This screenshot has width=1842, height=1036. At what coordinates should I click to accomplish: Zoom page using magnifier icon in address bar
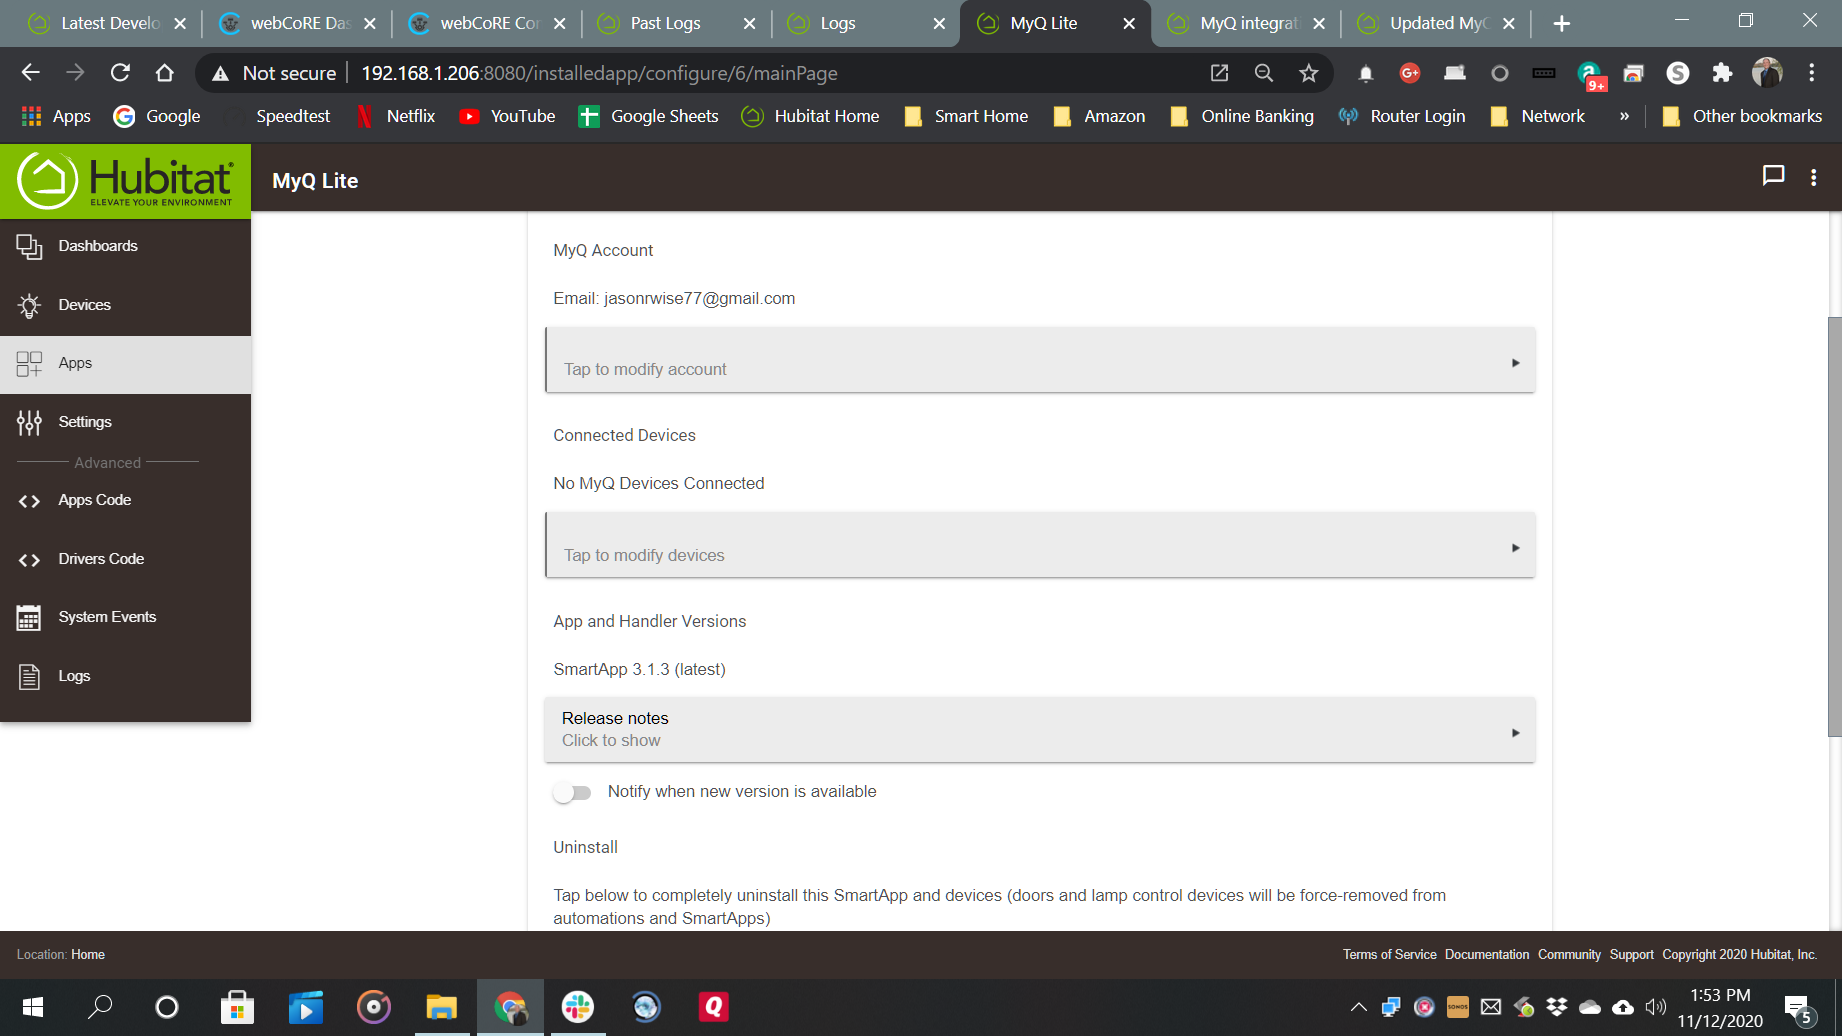pyautogui.click(x=1264, y=73)
